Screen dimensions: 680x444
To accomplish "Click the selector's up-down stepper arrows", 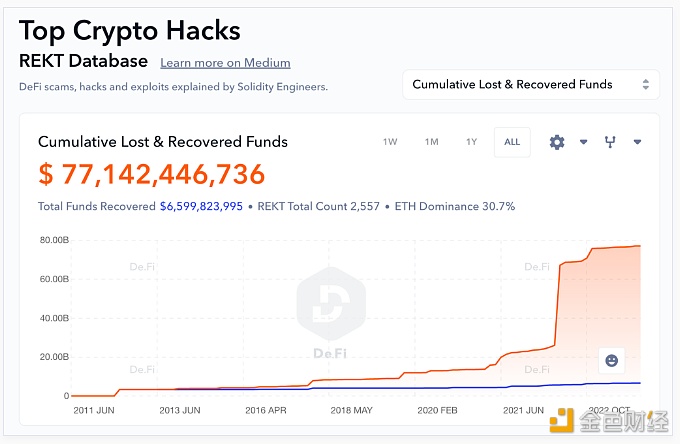I will coord(646,85).
